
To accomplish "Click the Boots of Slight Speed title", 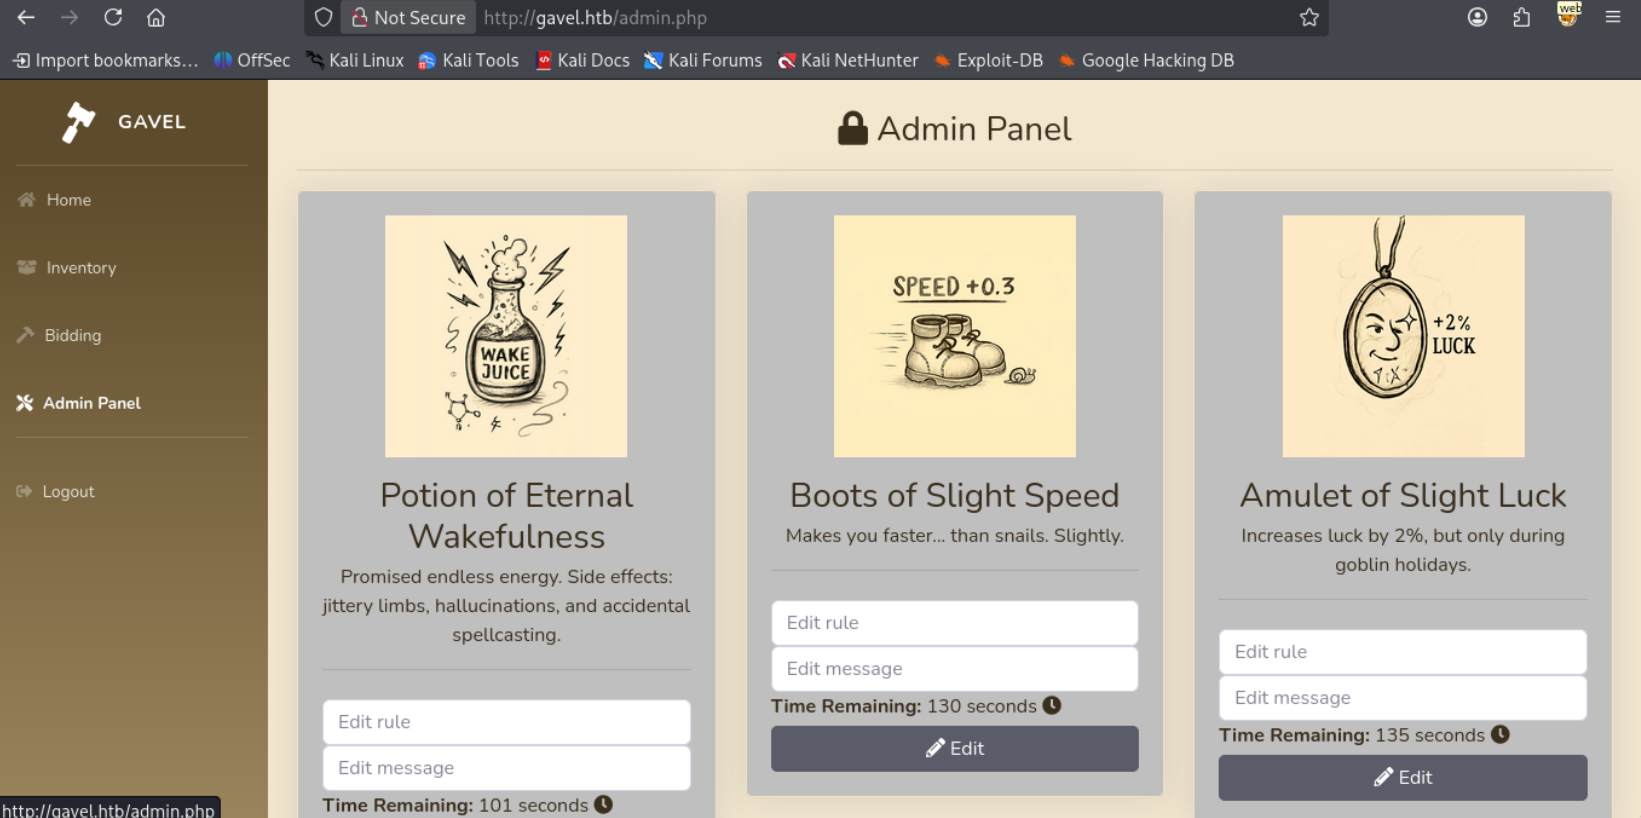I will pyautogui.click(x=954, y=495).
